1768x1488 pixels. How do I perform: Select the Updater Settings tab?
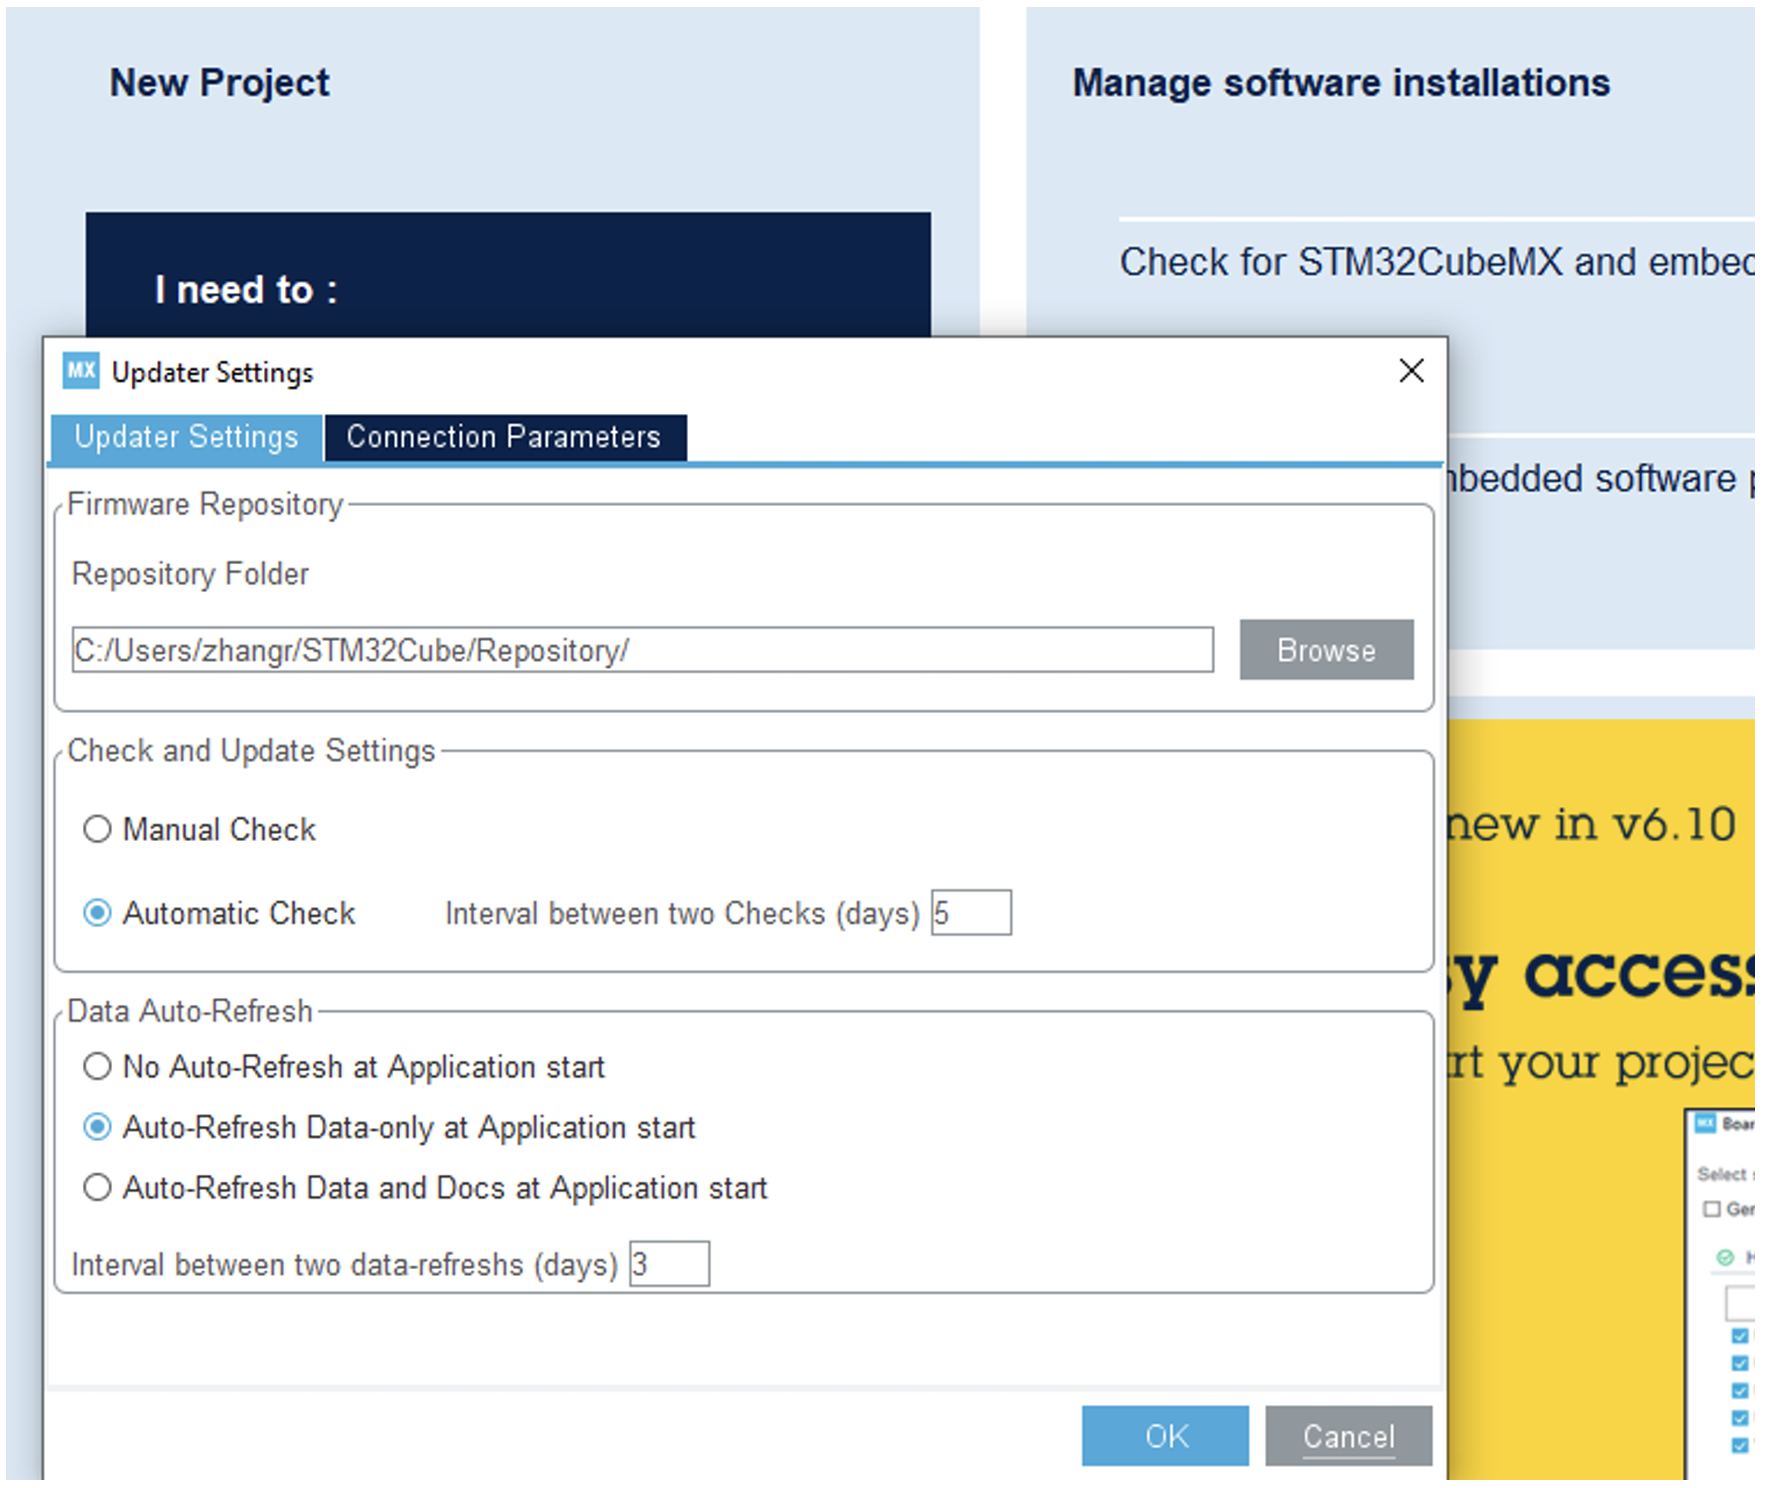point(186,437)
